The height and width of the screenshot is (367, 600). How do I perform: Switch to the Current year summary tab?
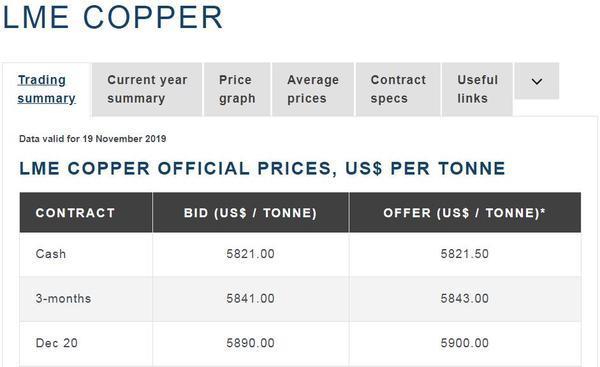(x=147, y=89)
